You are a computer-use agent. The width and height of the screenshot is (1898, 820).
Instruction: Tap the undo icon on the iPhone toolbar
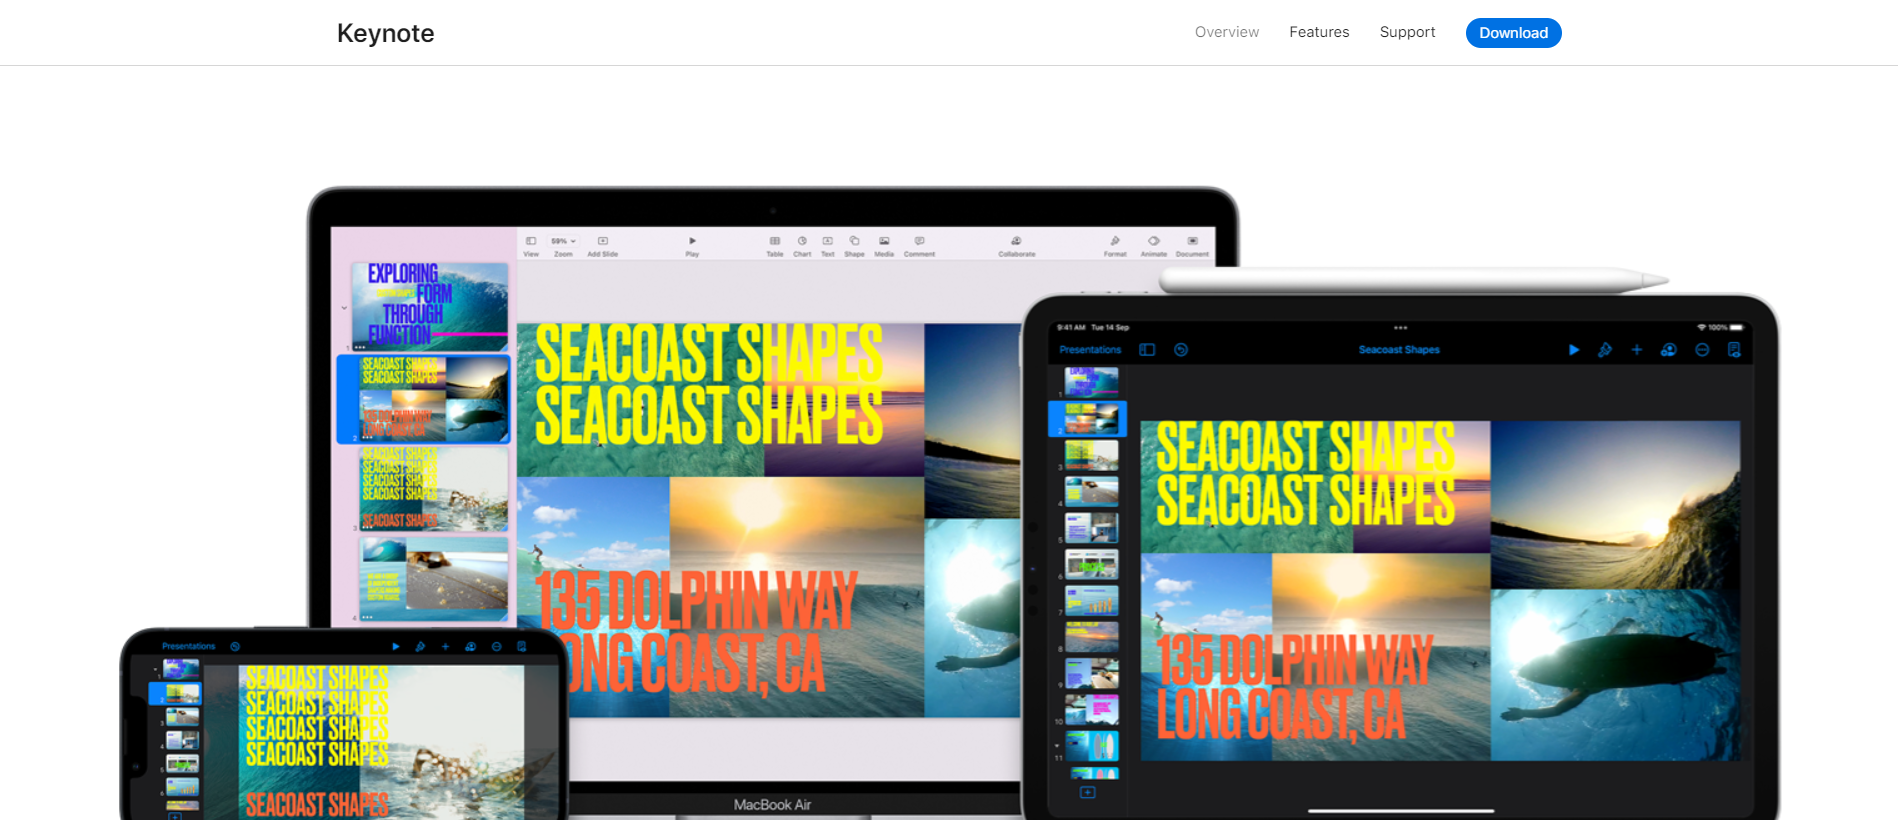[x=235, y=647]
